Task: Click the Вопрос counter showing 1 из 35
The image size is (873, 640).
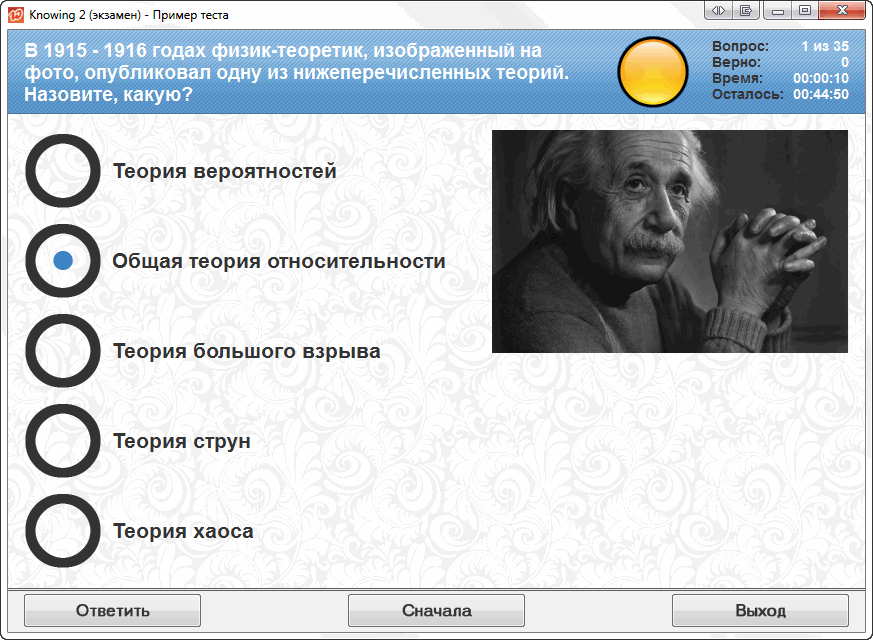Action: pyautogui.click(x=780, y=46)
